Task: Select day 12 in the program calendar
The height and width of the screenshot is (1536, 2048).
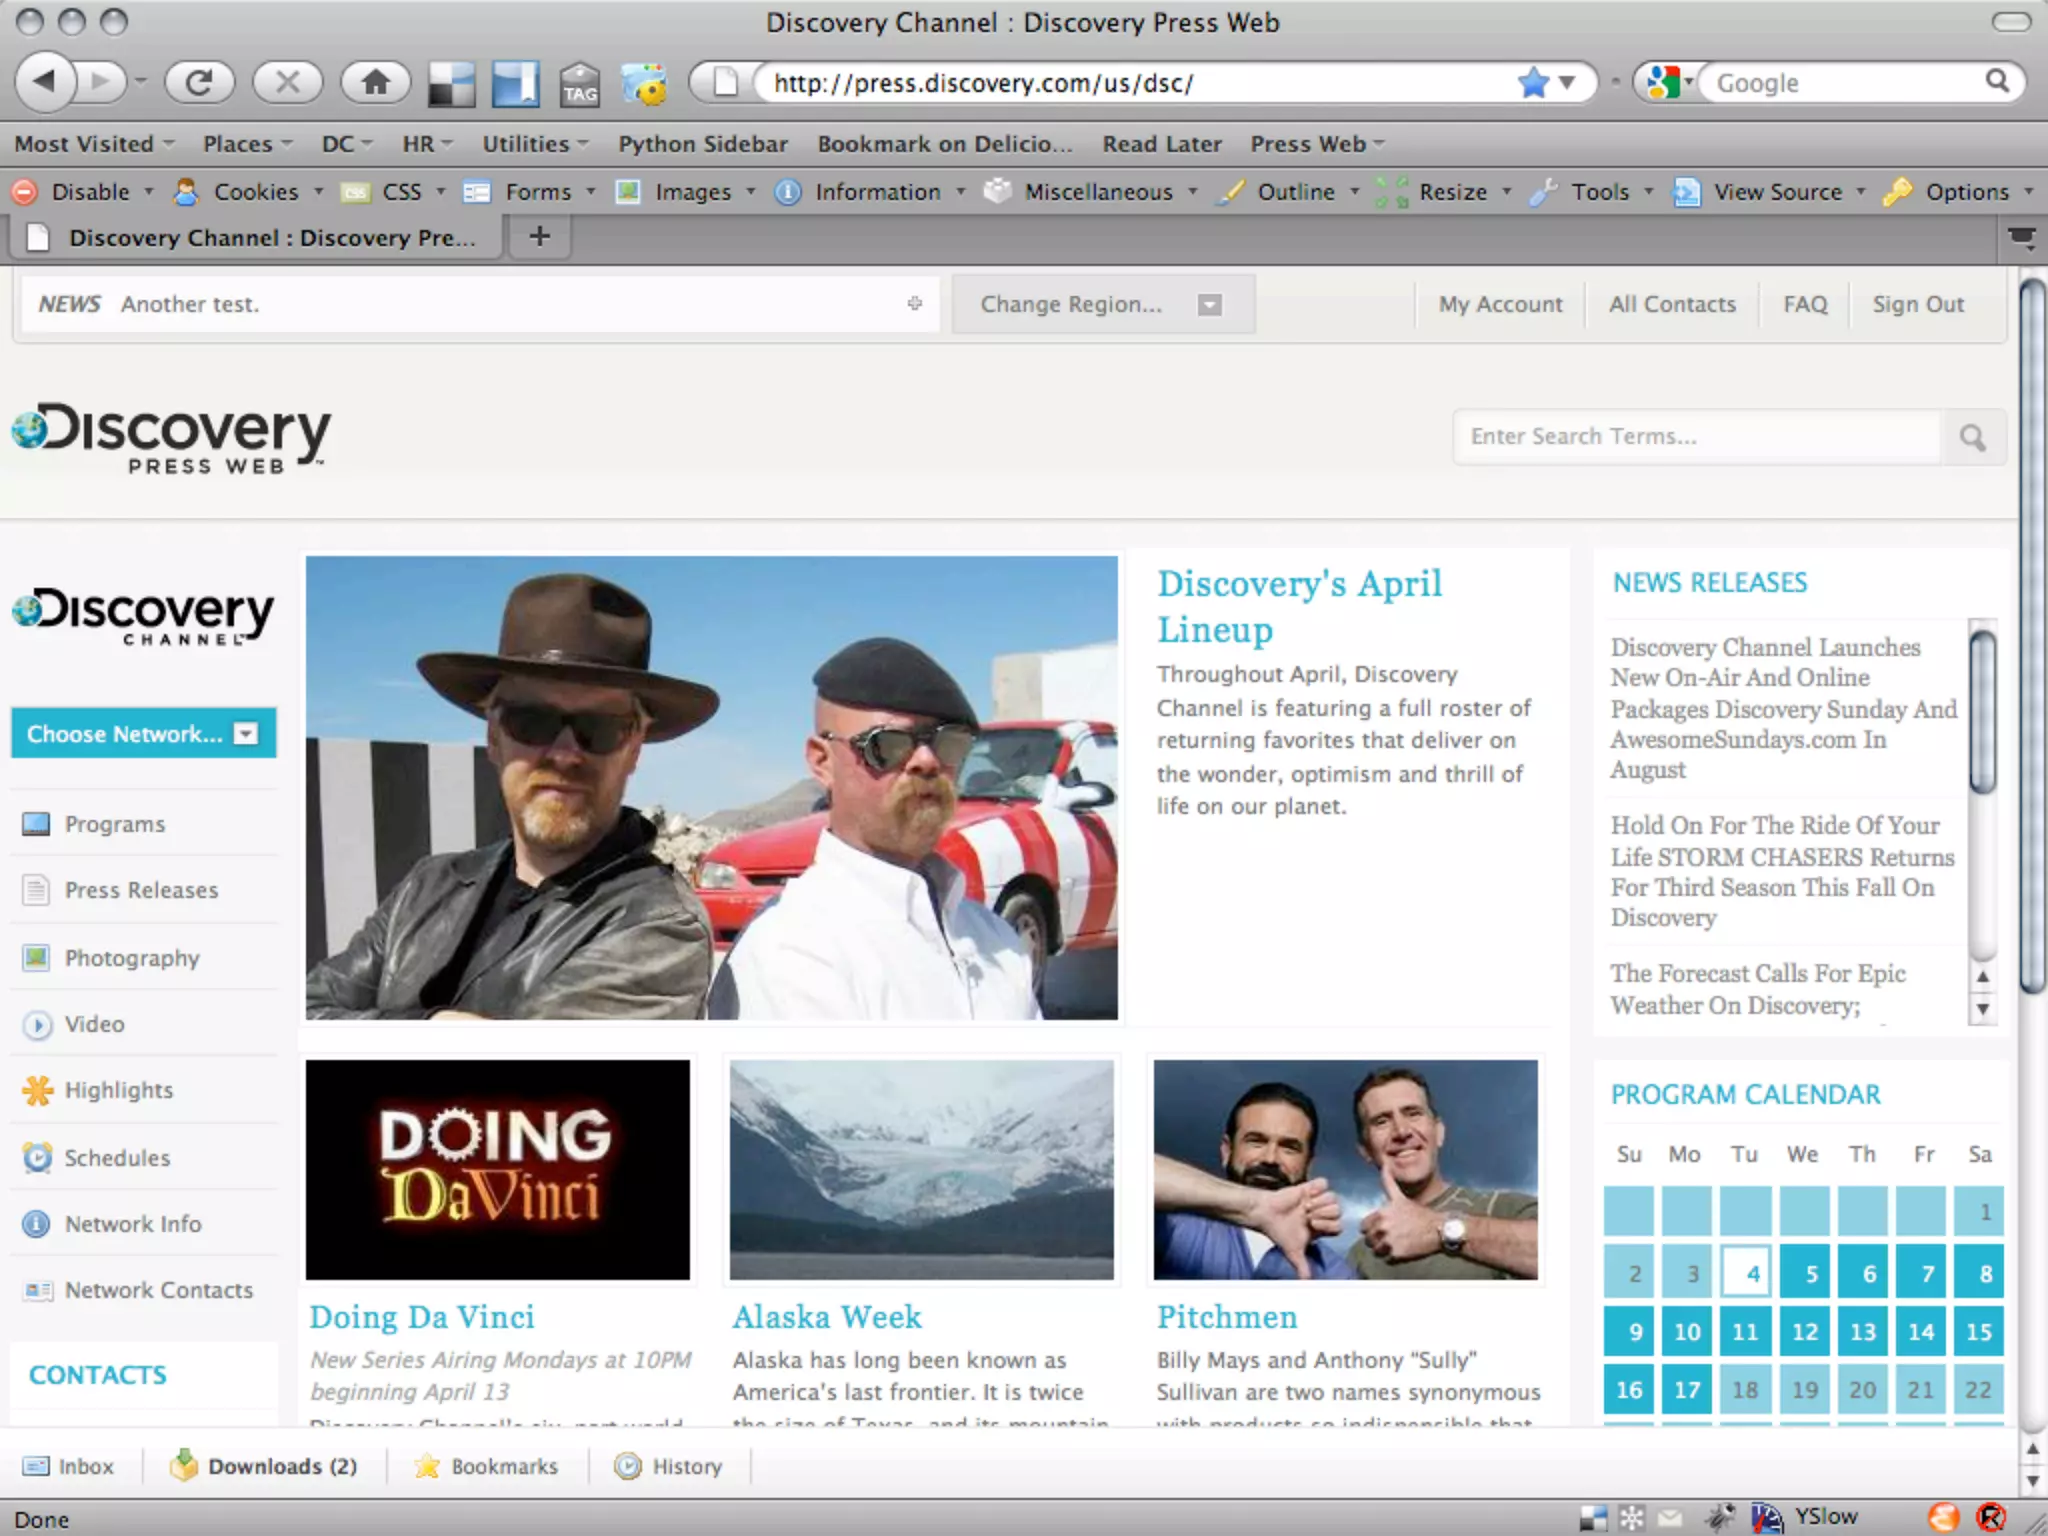Action: (1804, 1332)
